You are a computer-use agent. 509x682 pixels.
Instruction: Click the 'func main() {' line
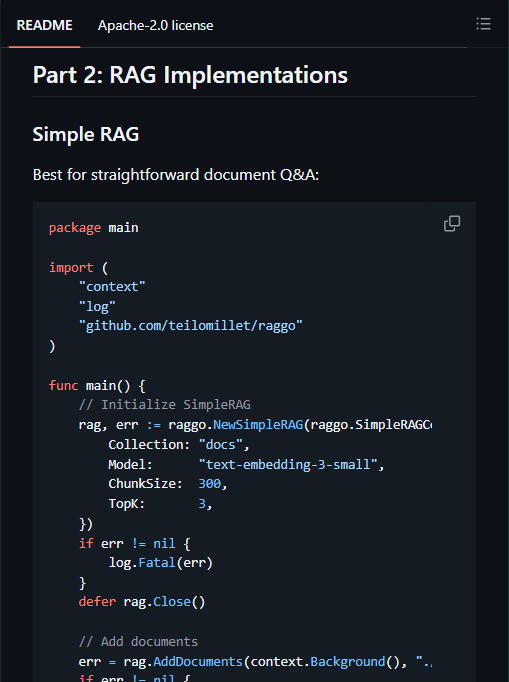coord(97,386)
